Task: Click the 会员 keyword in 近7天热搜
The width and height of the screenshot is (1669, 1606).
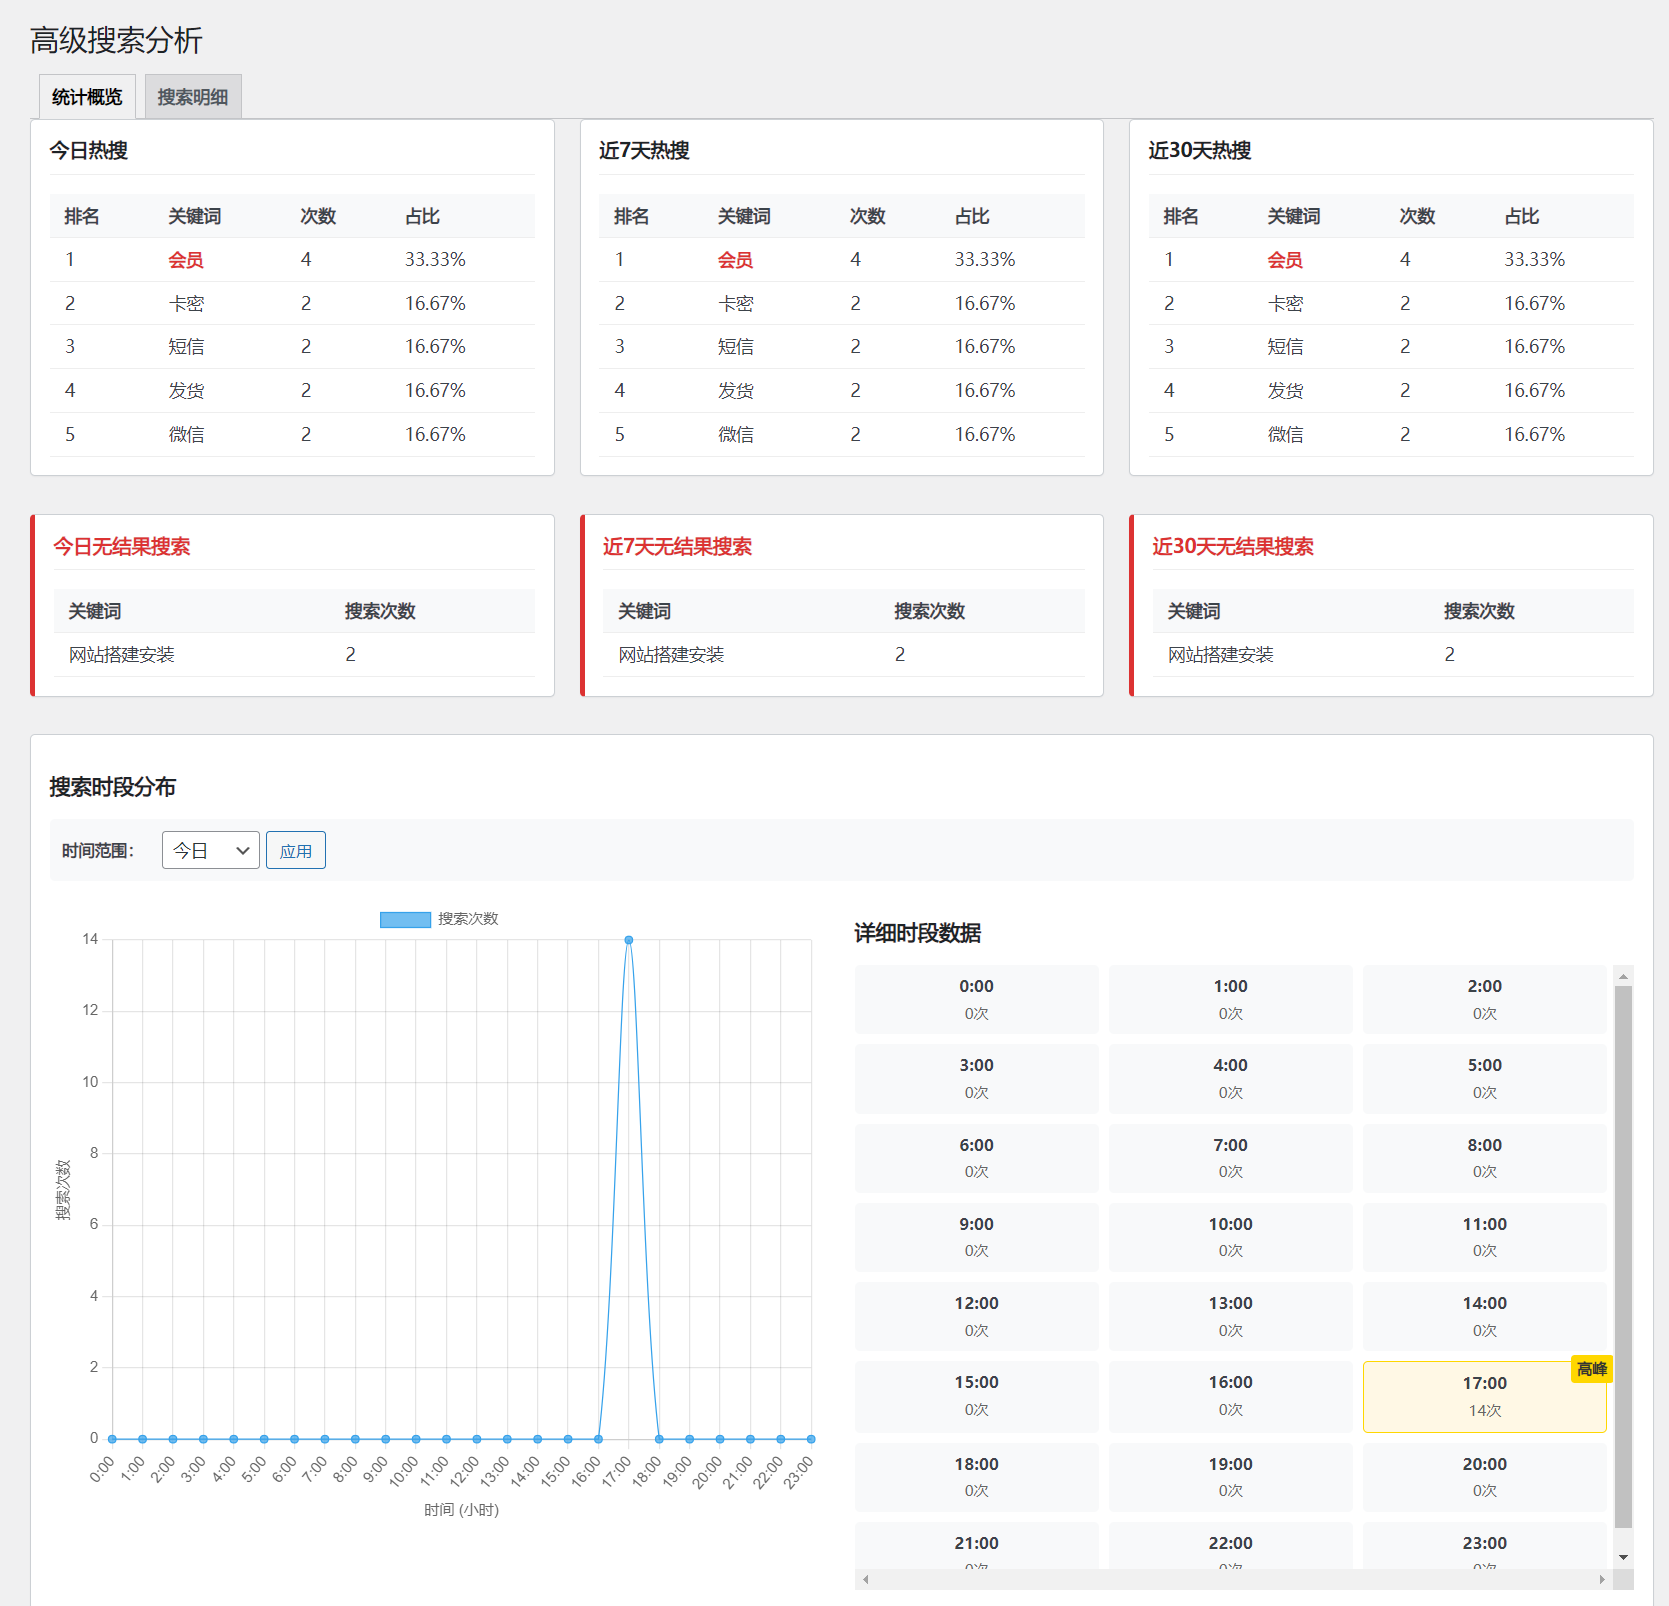Action: 735,260
